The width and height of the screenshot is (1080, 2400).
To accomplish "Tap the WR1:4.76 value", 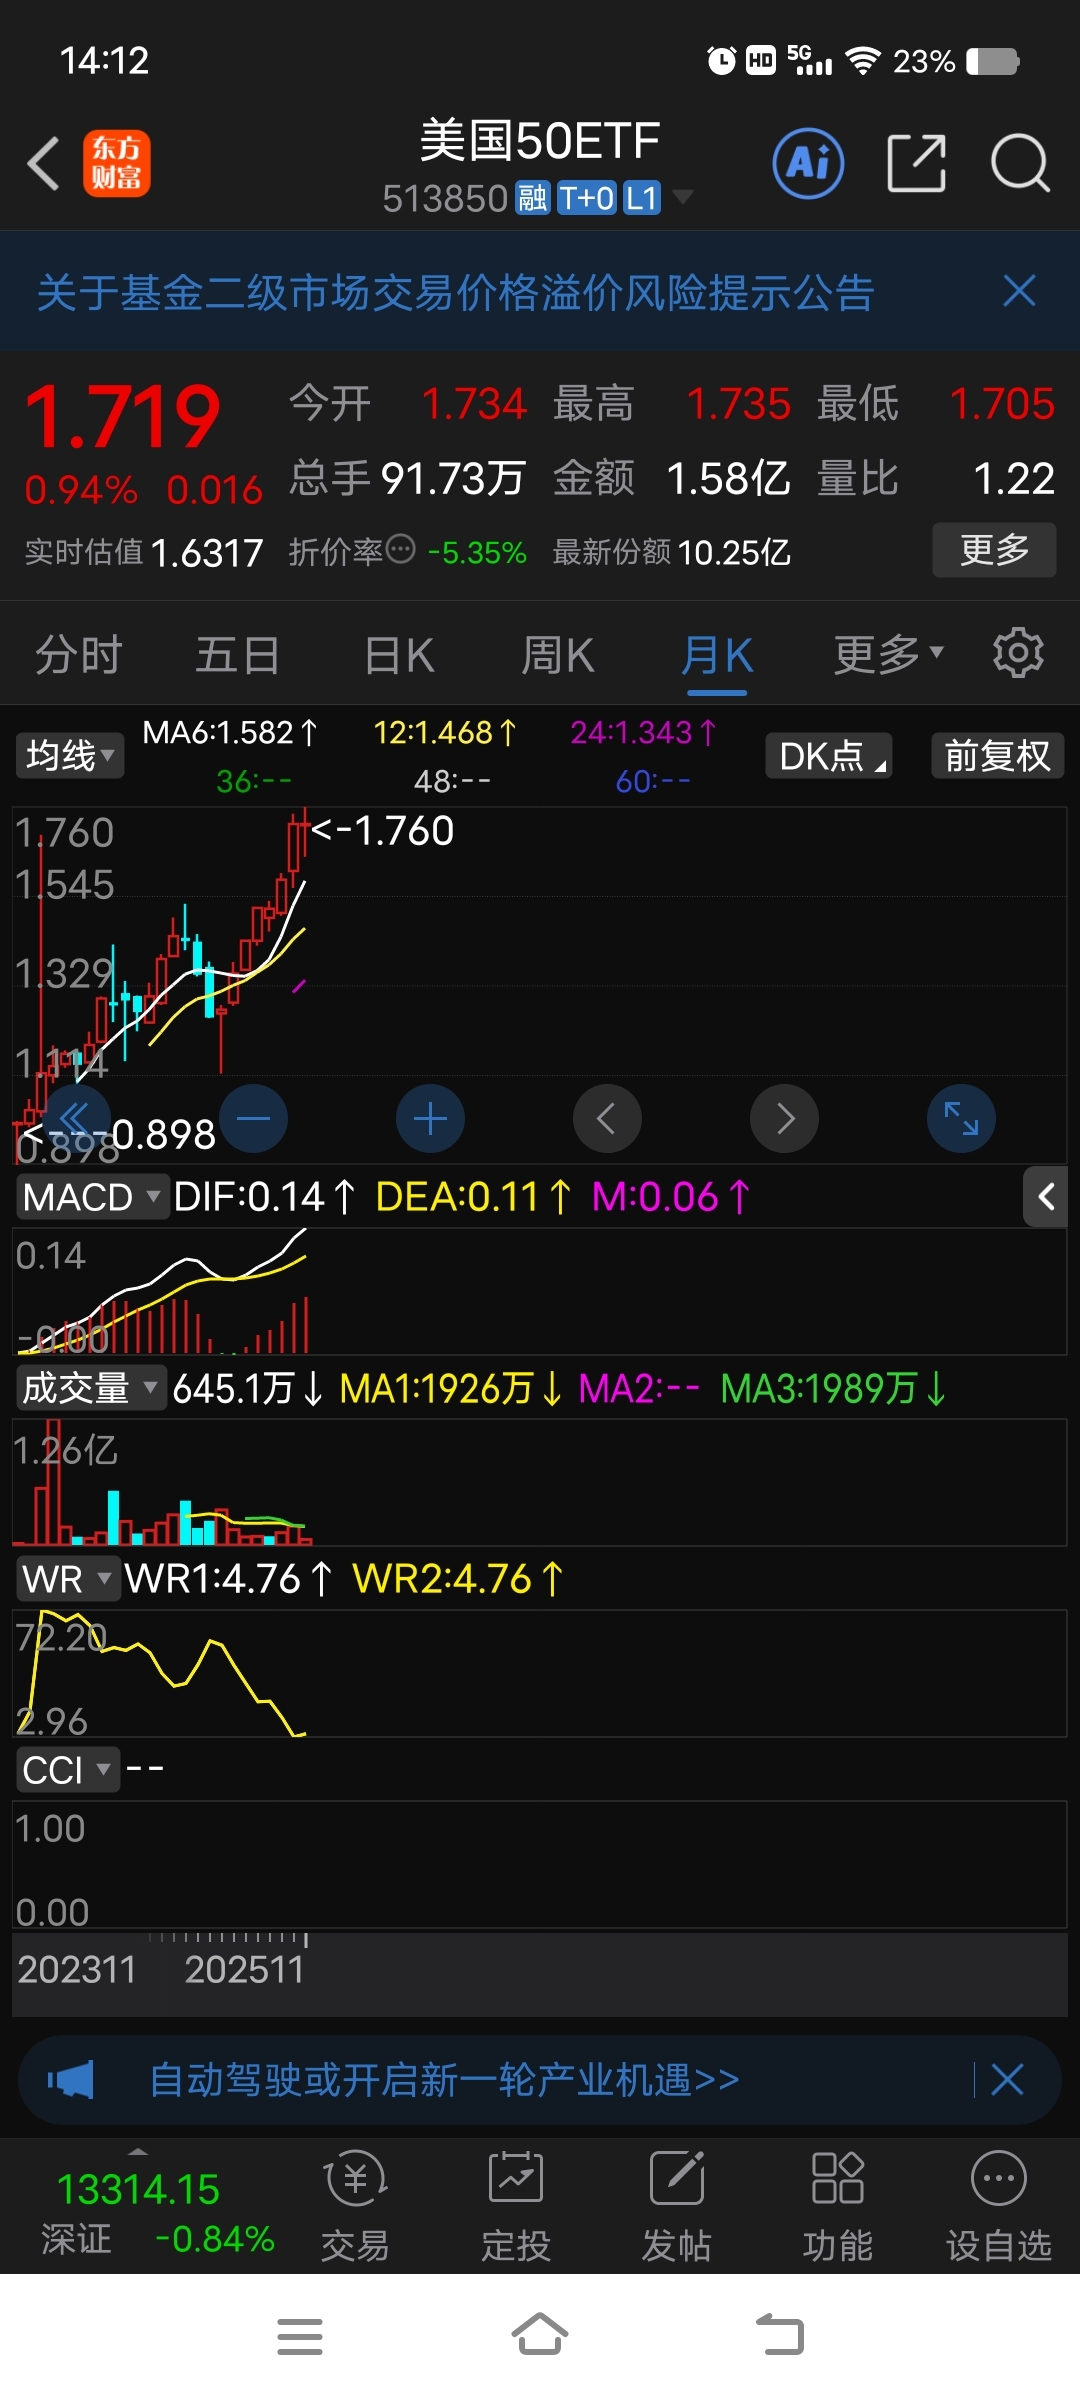I will click(228, 1579).
